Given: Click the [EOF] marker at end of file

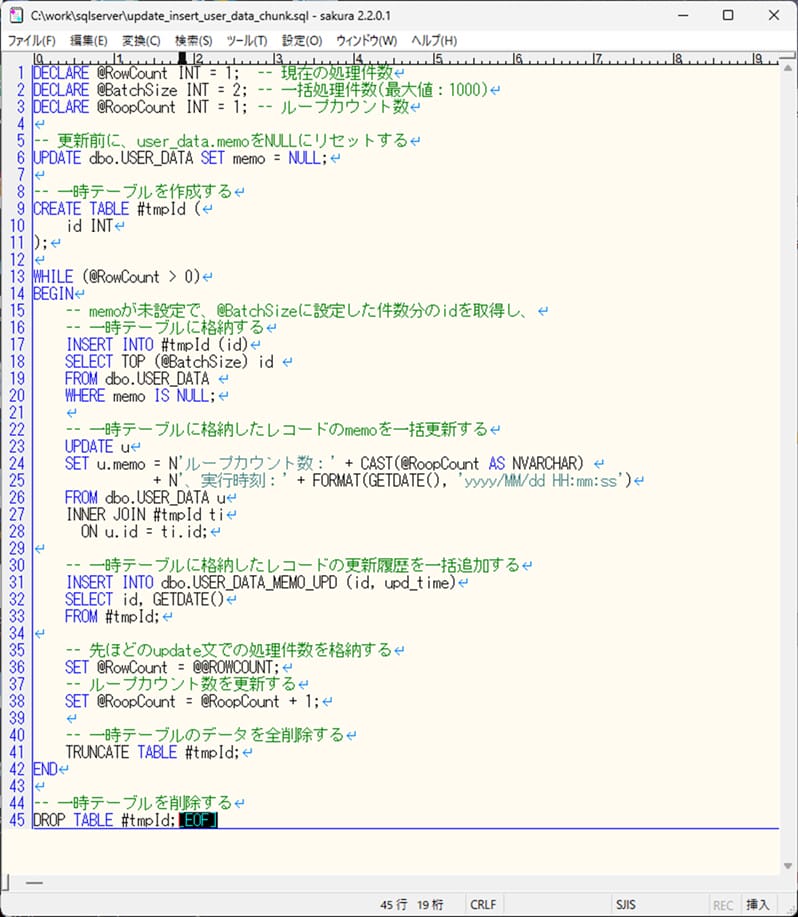Looking at the screenshot, I should [198, 820].
